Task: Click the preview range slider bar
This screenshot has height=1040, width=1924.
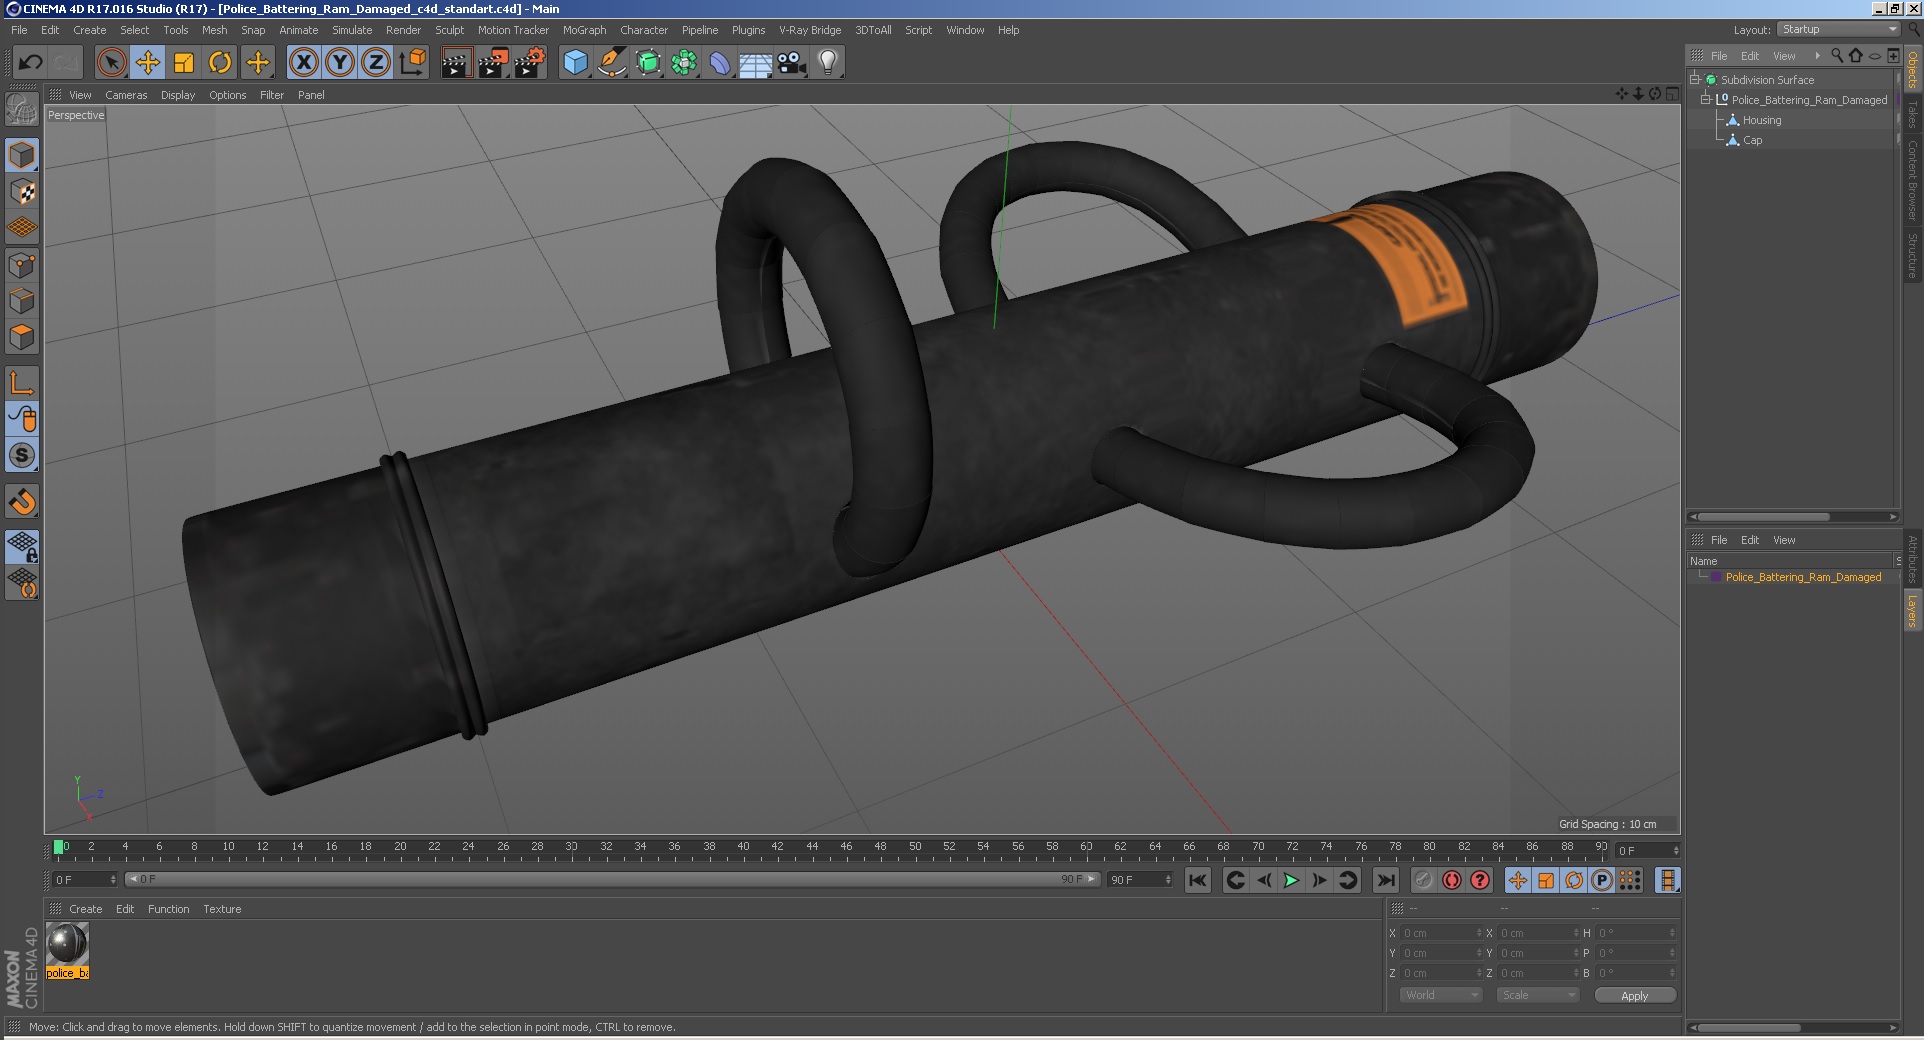Action: coord(612,879)
